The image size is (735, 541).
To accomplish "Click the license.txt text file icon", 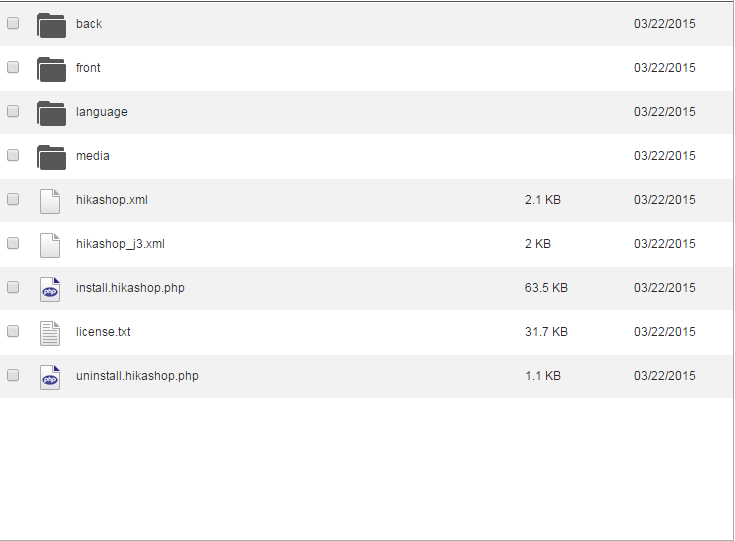I will pyautogui.click(x=50, y=333).
